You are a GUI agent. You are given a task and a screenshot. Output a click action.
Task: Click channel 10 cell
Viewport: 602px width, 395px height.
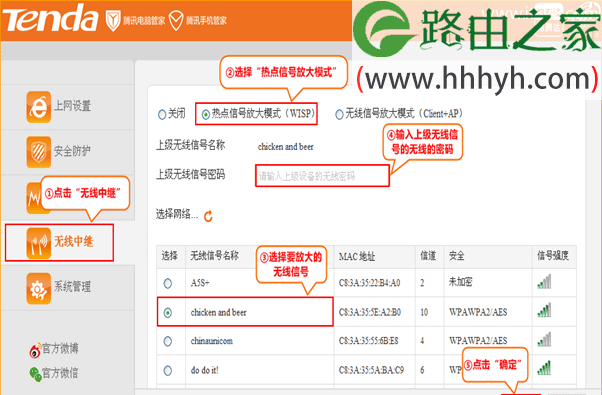(x=424, y=312)
